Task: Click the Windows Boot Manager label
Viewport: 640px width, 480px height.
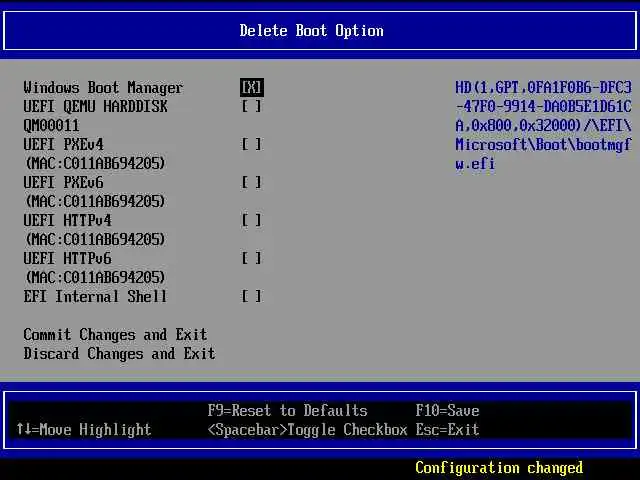Action: pos(103,88)
